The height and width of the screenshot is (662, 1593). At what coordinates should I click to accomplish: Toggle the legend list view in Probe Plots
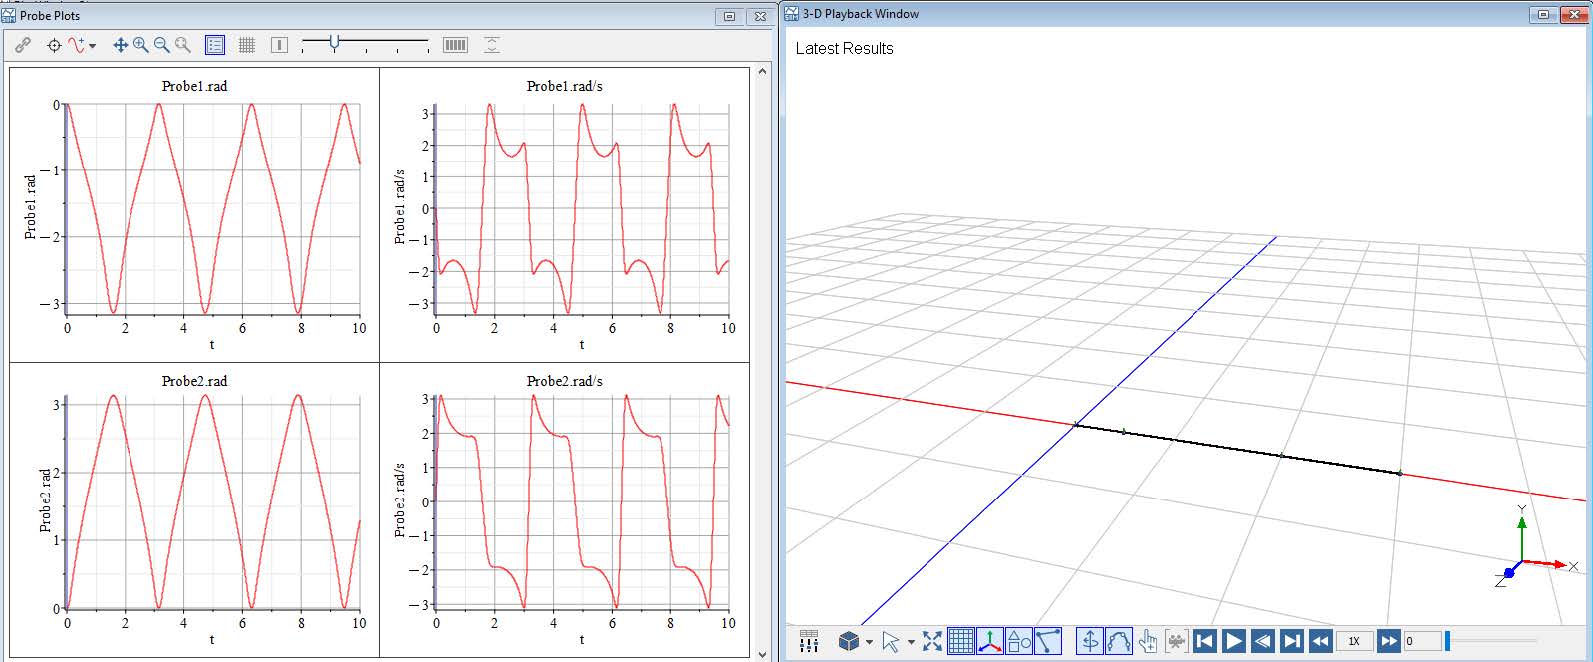(x=215, y=45)
